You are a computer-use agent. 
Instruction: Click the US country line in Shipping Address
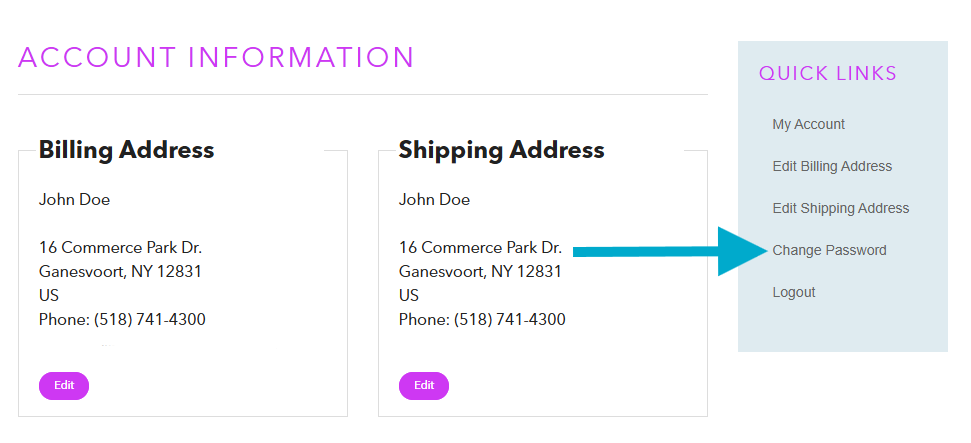tap(409, 295)
